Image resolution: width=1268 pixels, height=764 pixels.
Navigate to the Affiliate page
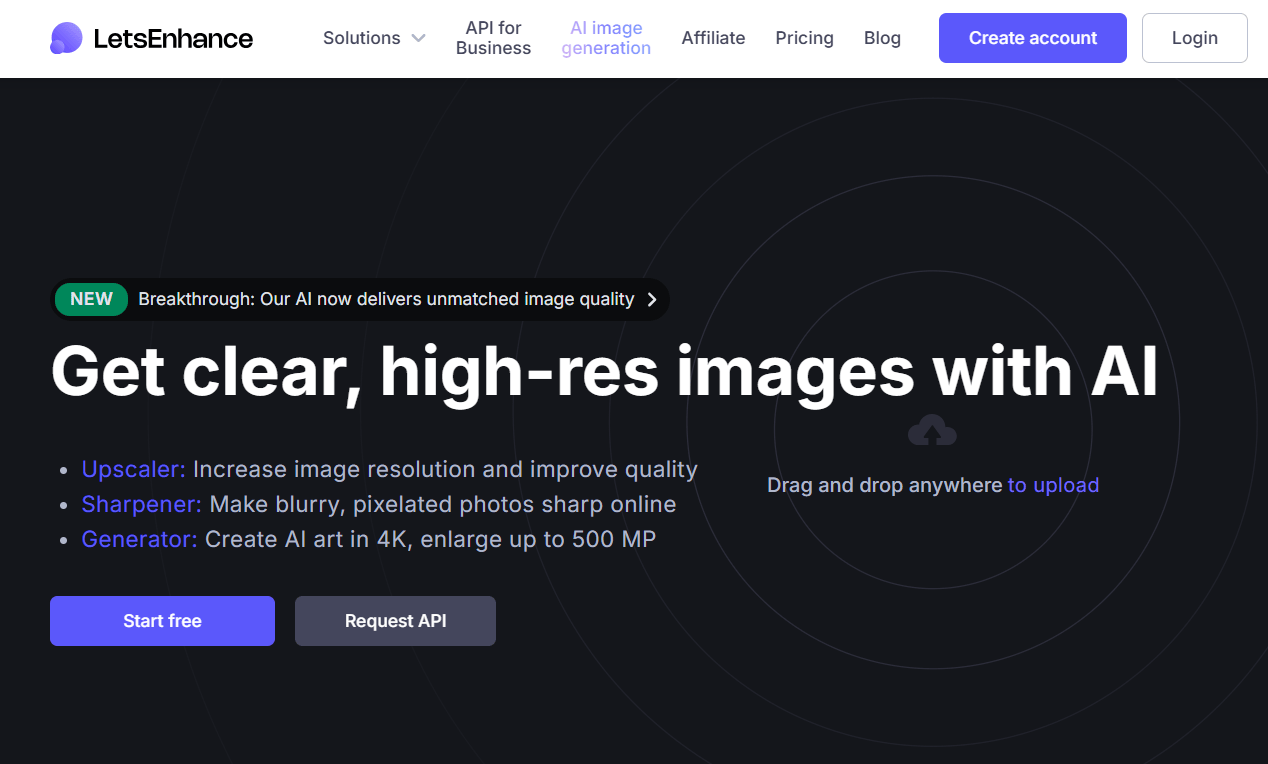[713, 38]
